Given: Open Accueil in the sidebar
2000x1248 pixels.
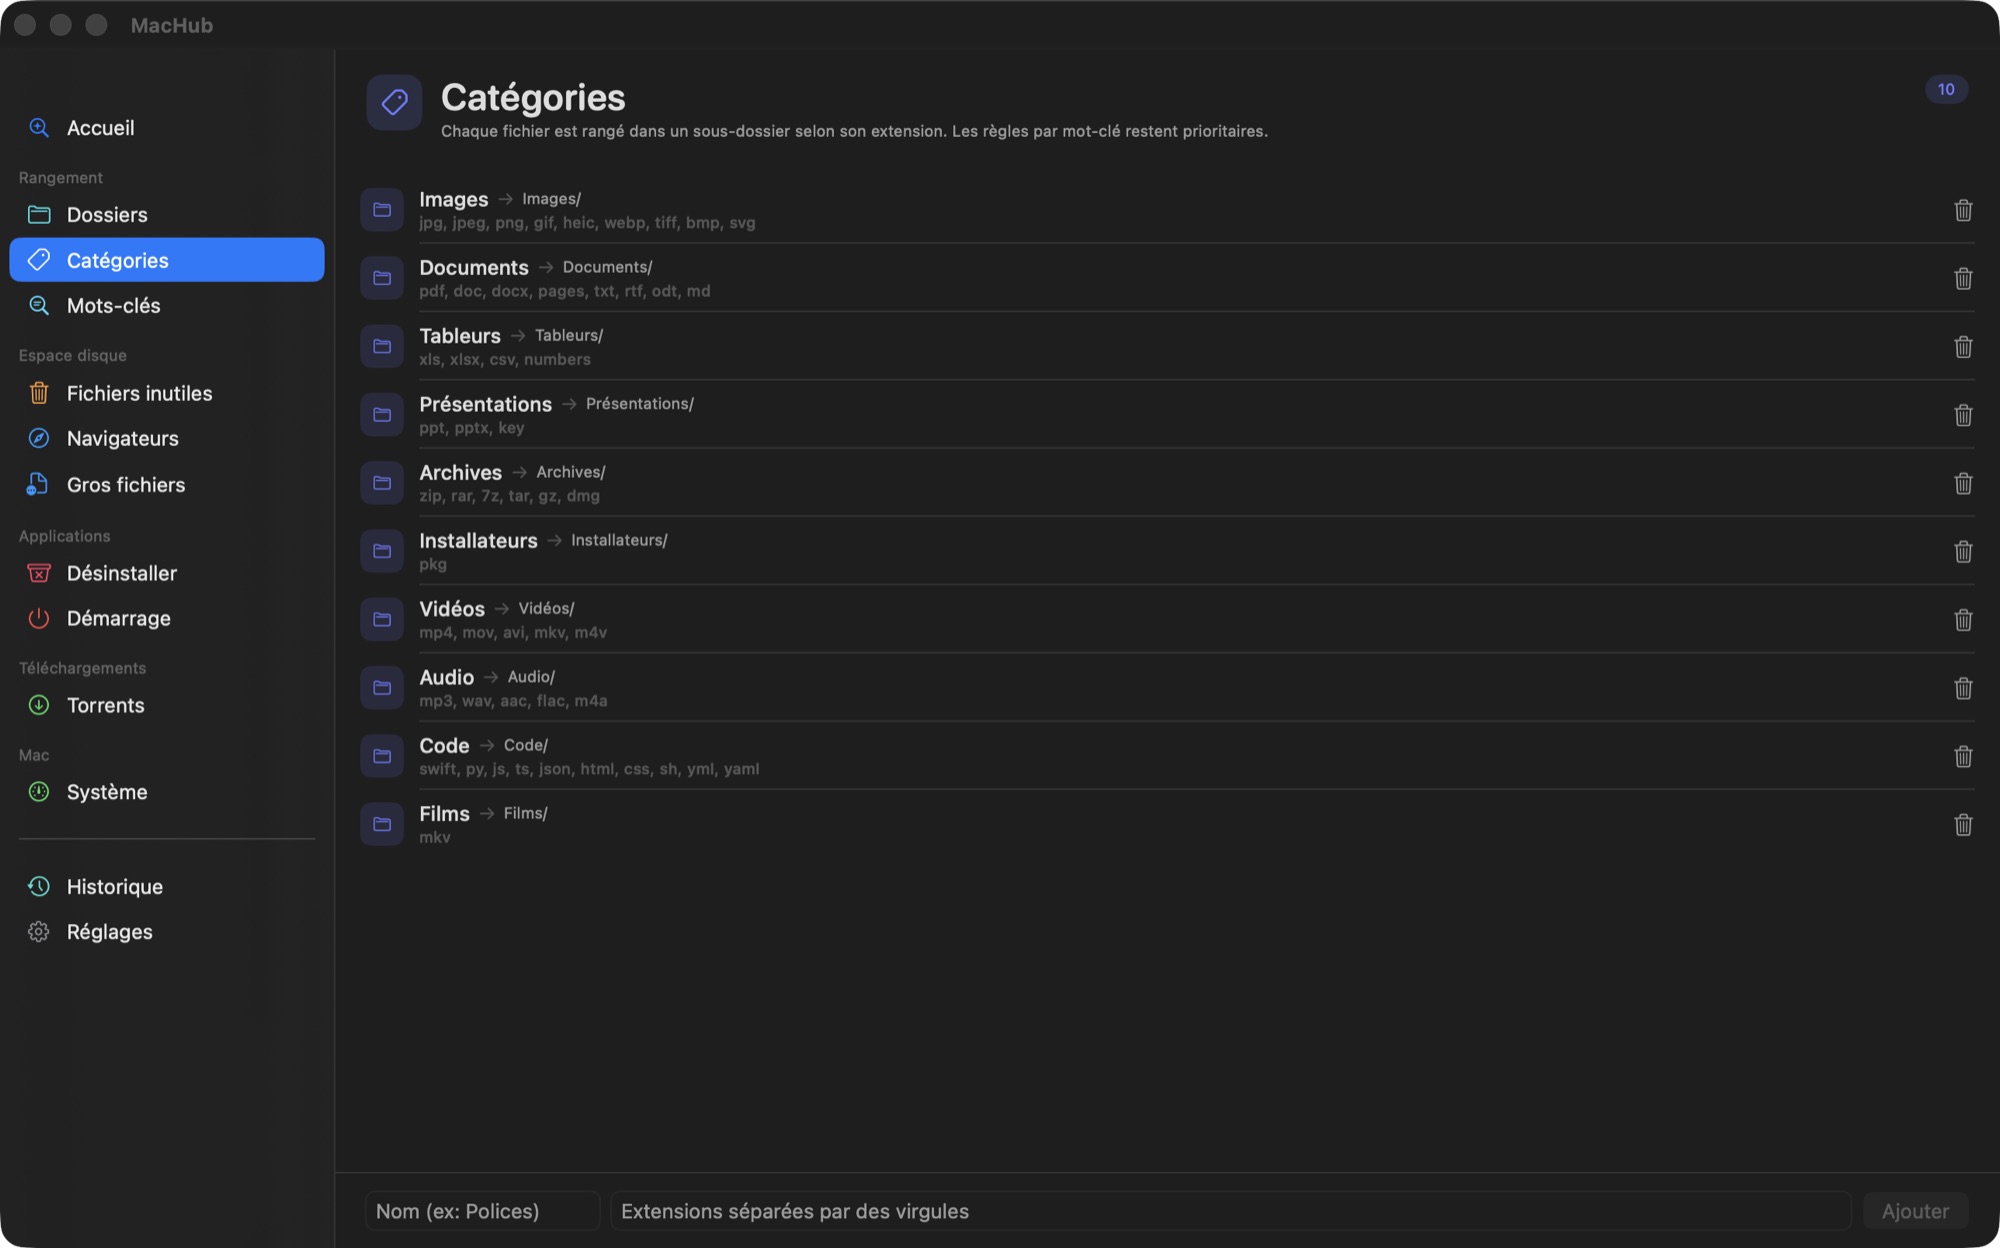Looking at the screenshot, I should tap(167, 128).
